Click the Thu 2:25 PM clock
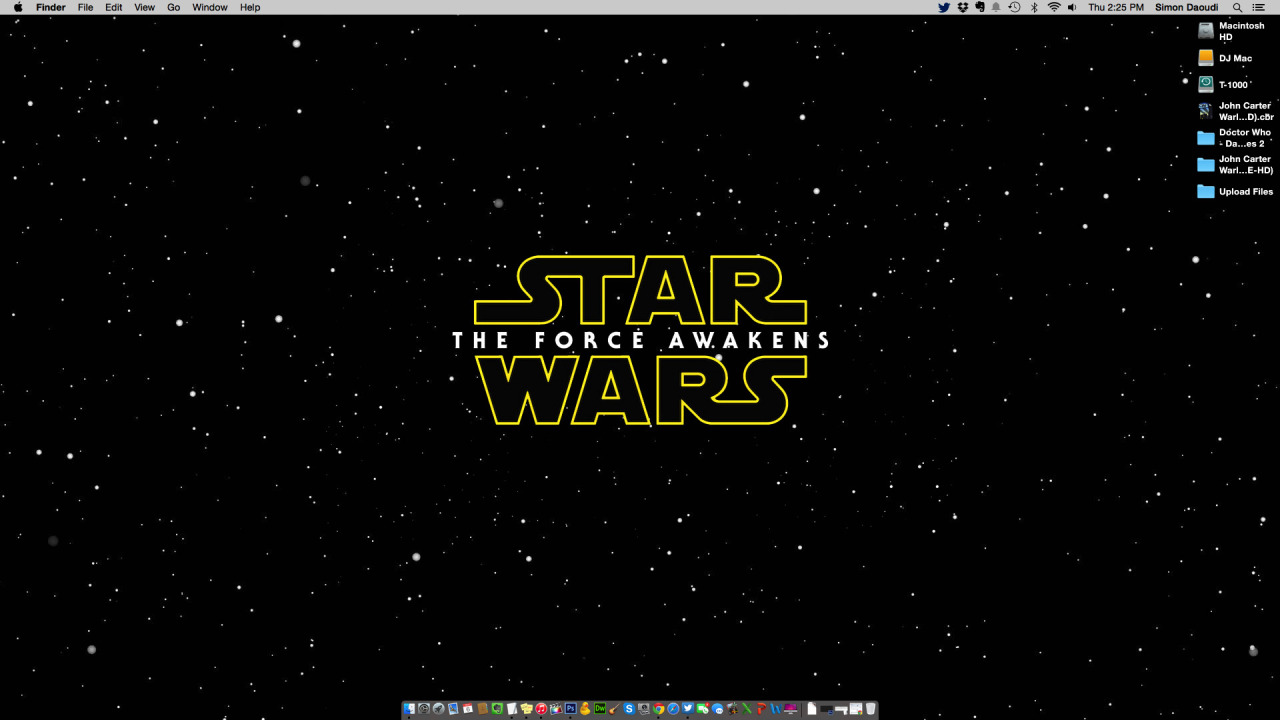Image resolution: width=1280 pixels, height=720 pixels. pyautogui.click(x=1116, y=7)
